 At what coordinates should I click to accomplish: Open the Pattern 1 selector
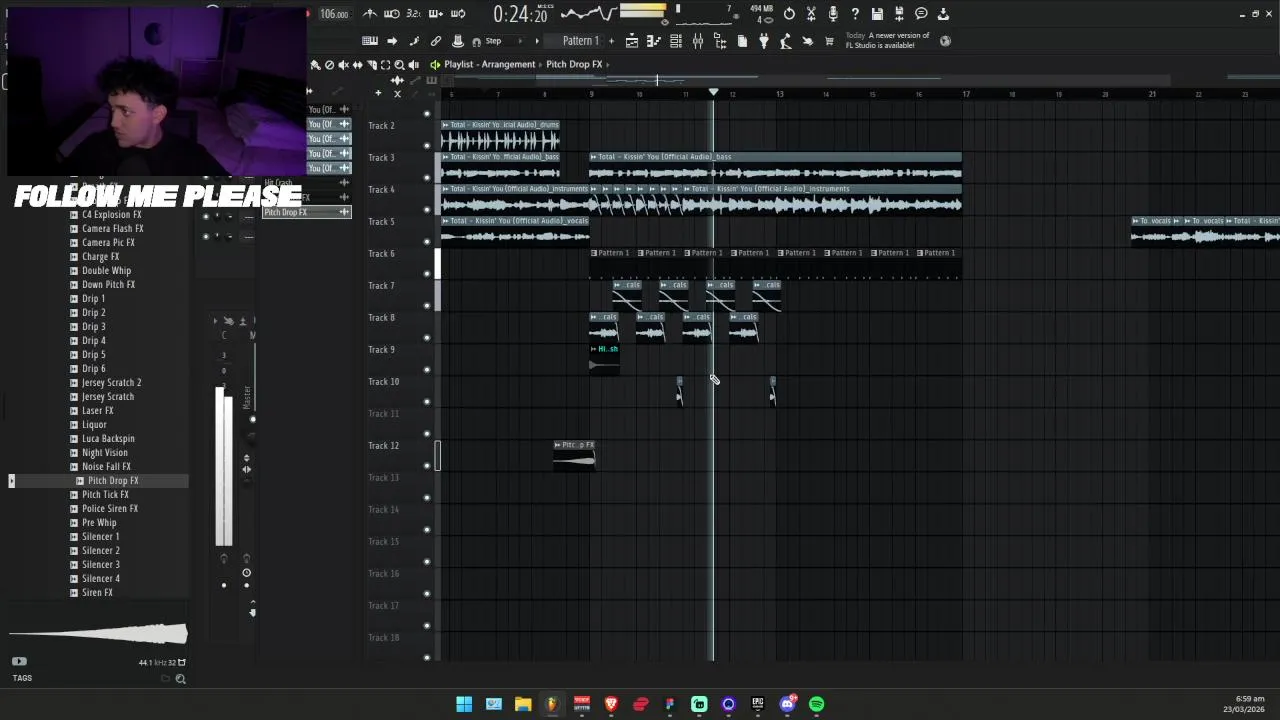pos(580,41)
